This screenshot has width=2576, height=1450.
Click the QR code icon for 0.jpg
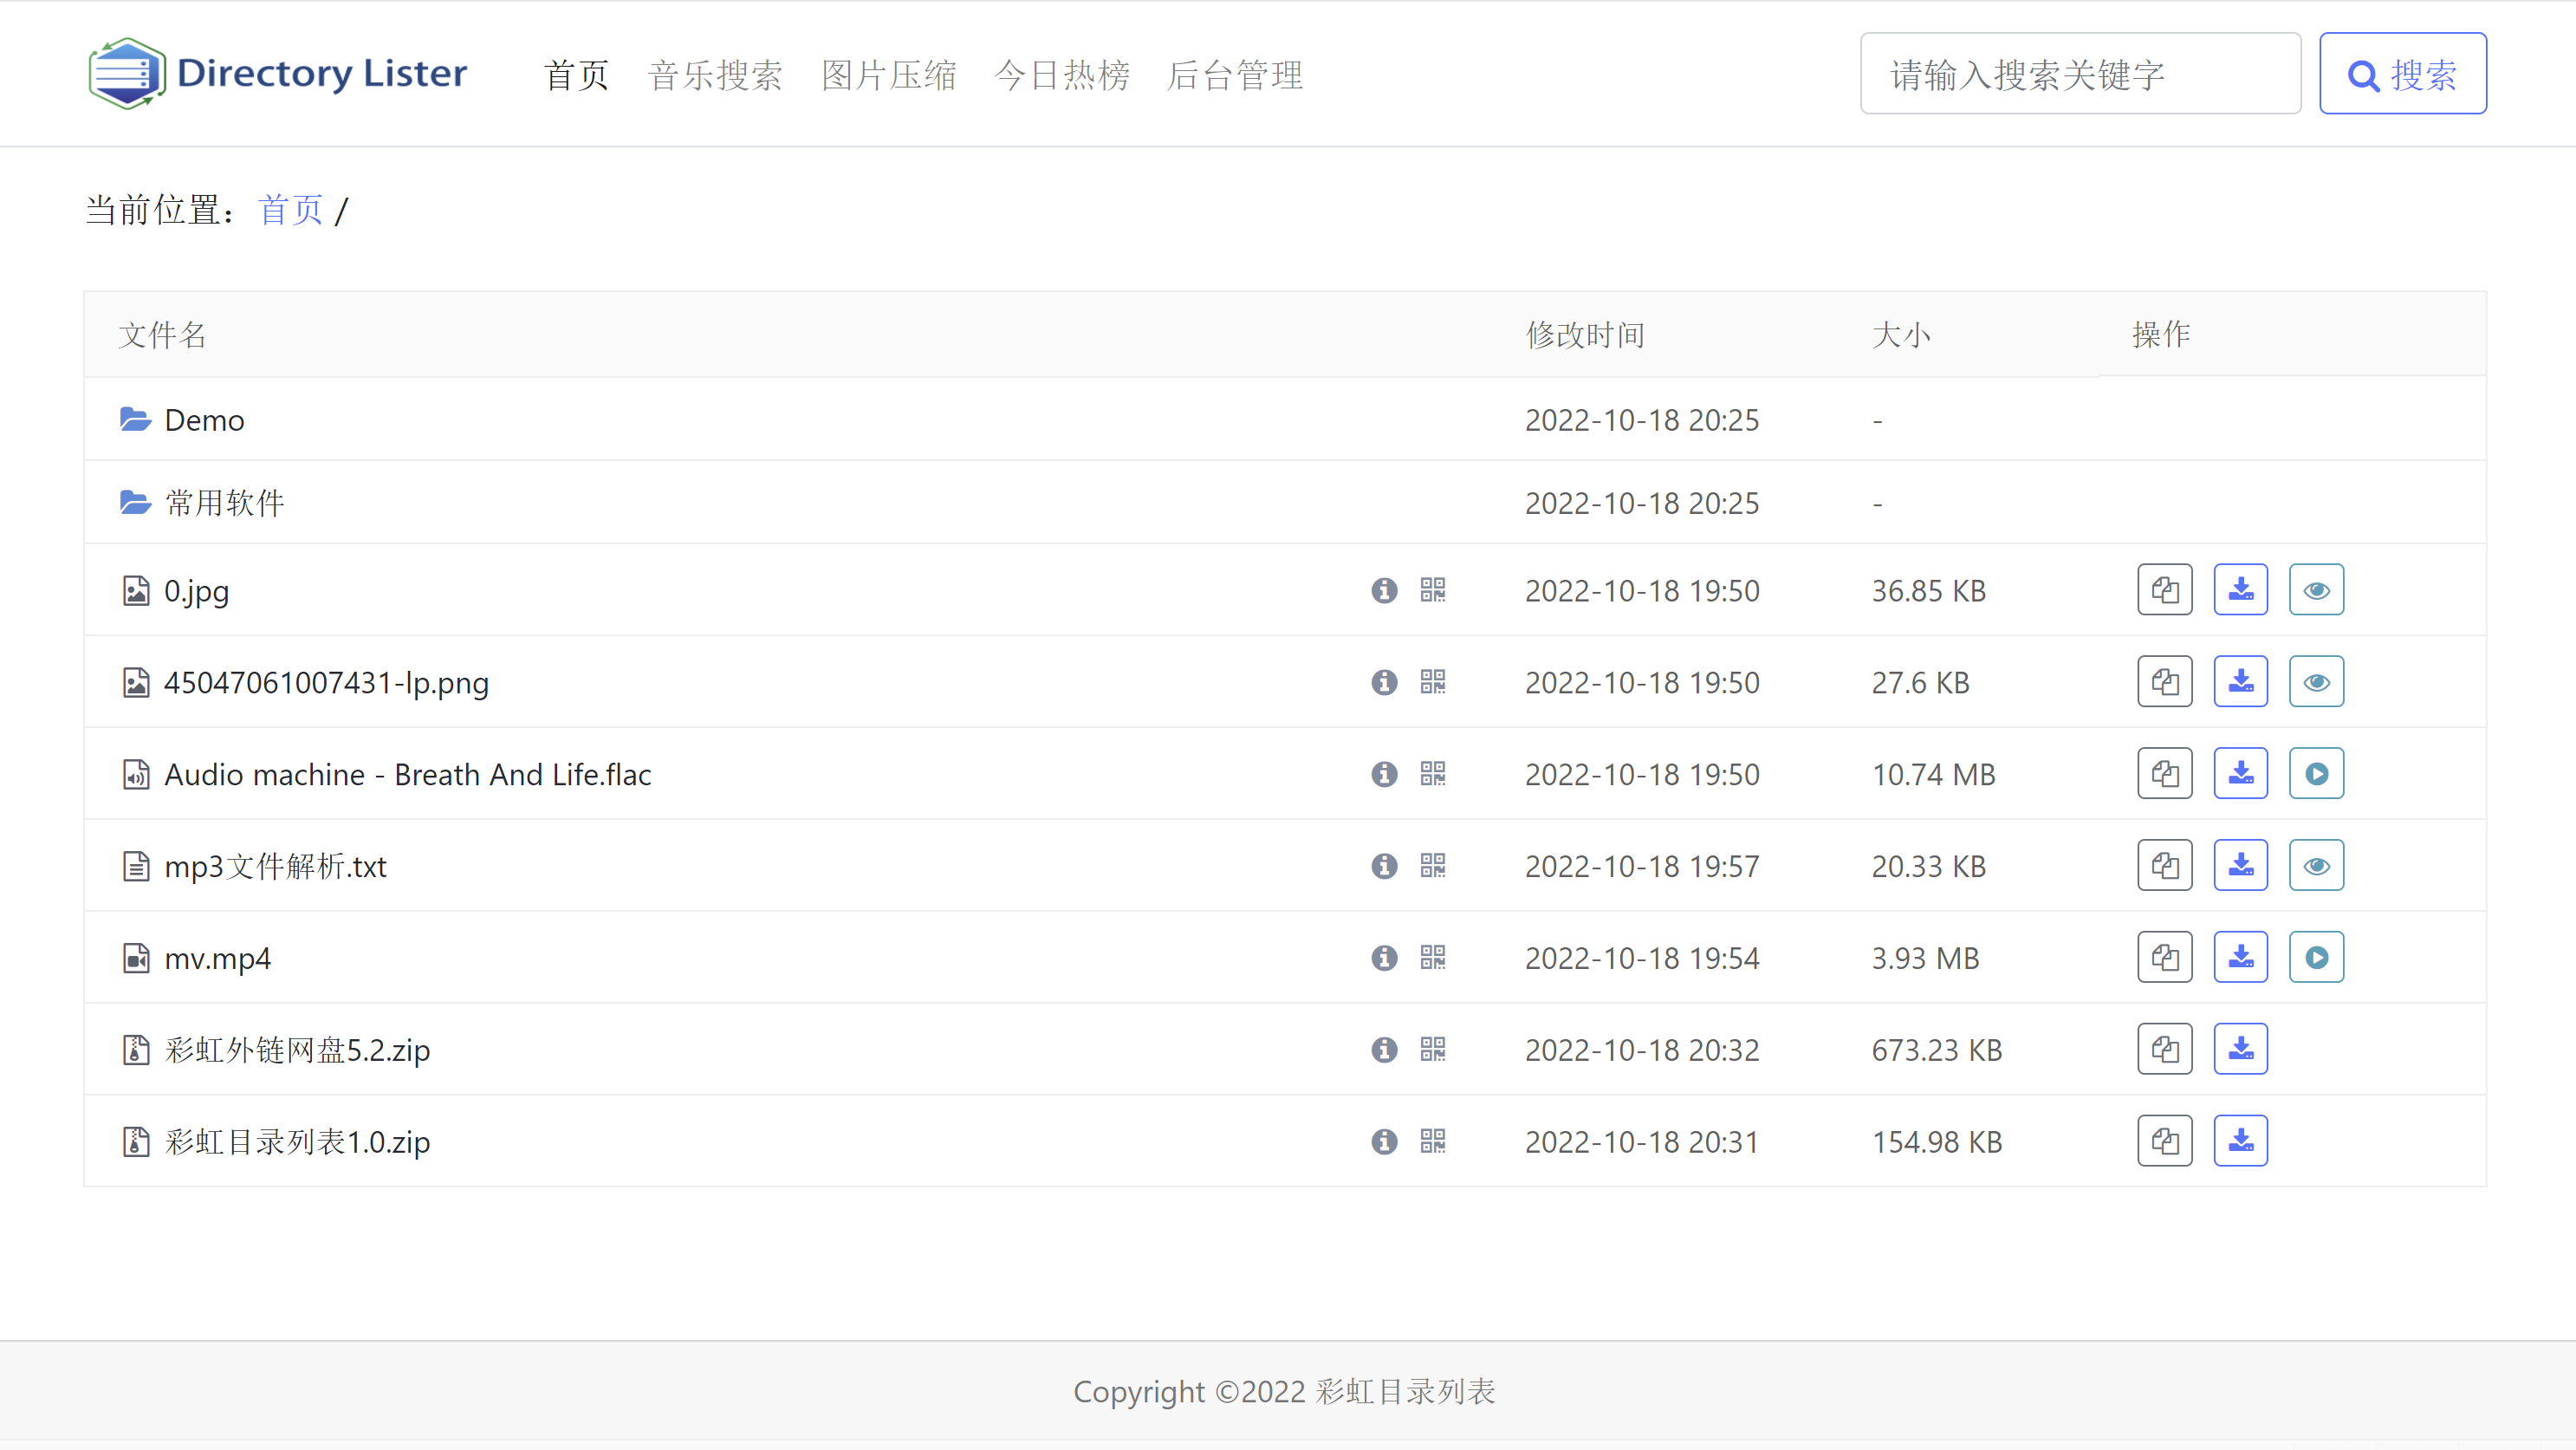coord(1433,589)
